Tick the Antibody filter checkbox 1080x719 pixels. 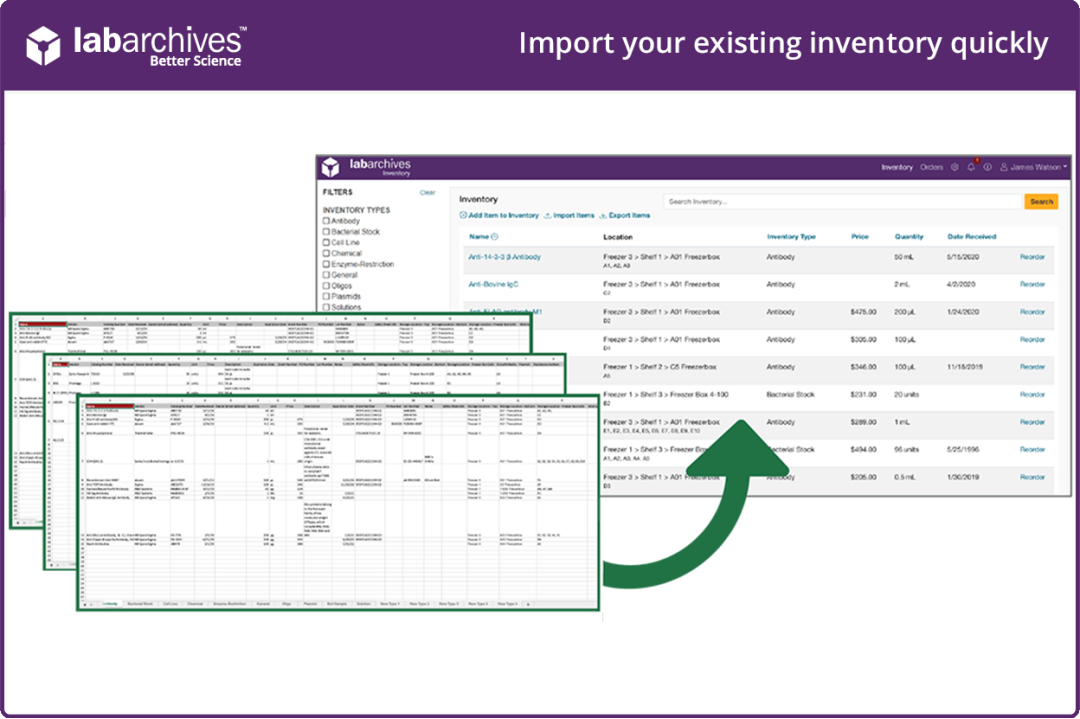click(x=326, y=221)
